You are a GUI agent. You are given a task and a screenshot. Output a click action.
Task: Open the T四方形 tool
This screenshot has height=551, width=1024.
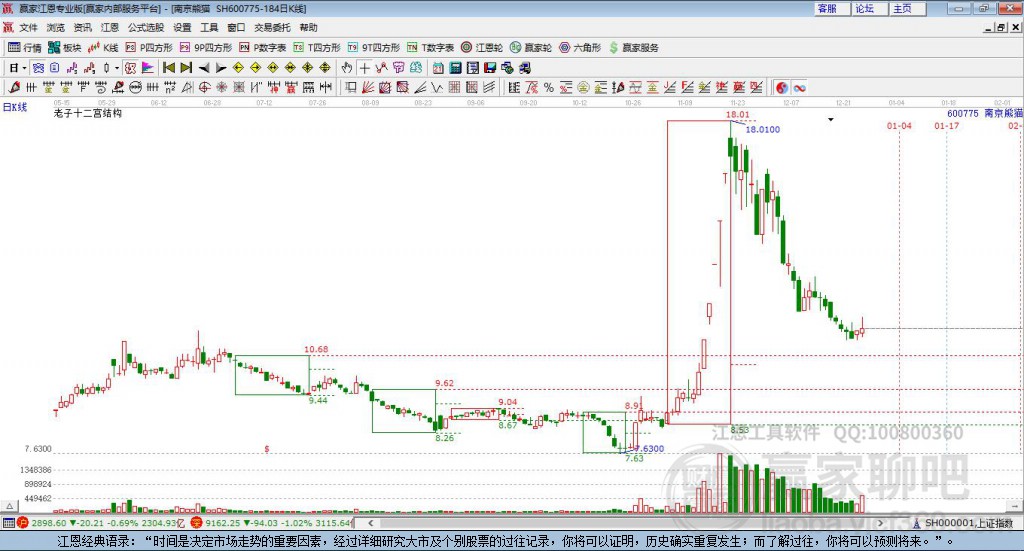[x=317, y=48]
